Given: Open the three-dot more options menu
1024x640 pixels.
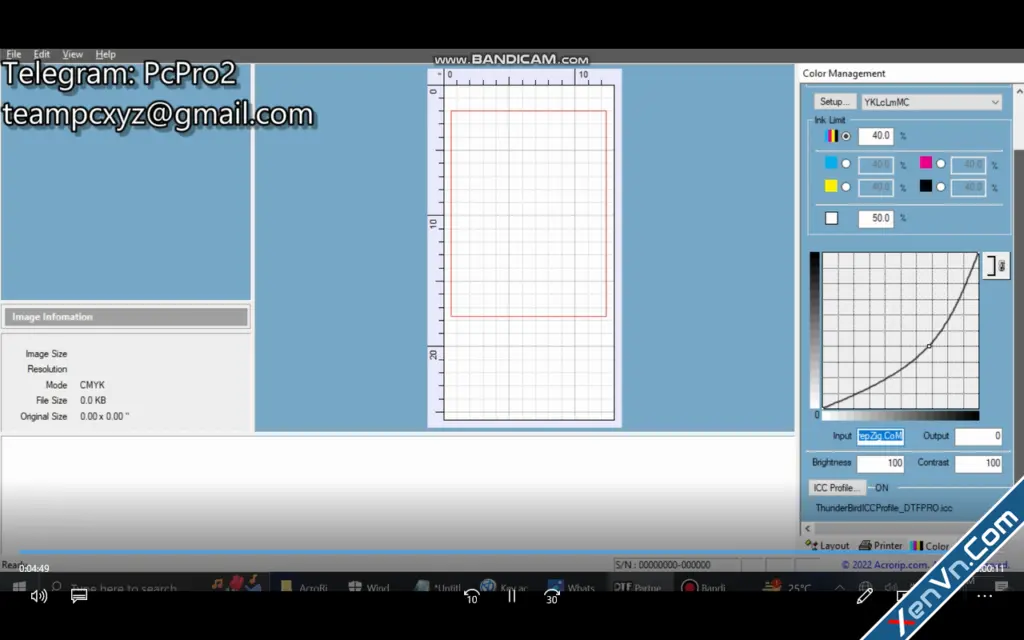Looking at the screenshot, I should point(985,596).
